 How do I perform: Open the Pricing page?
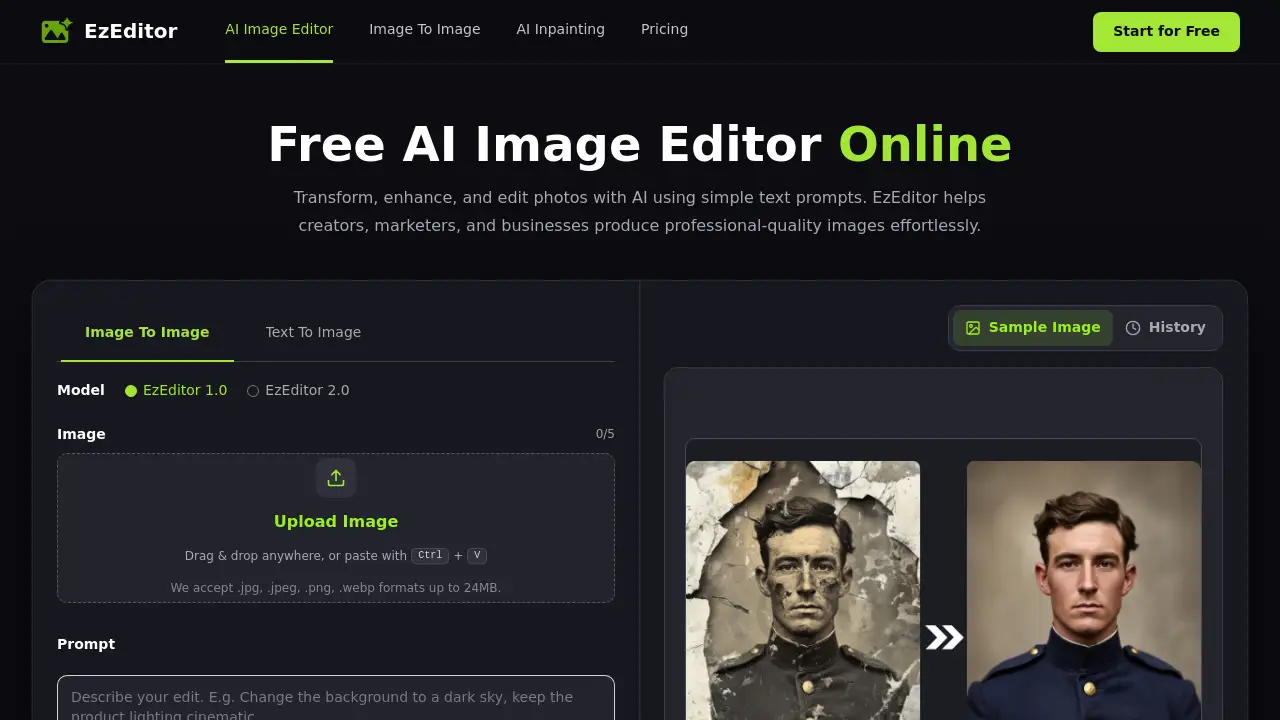pos(664,30)
